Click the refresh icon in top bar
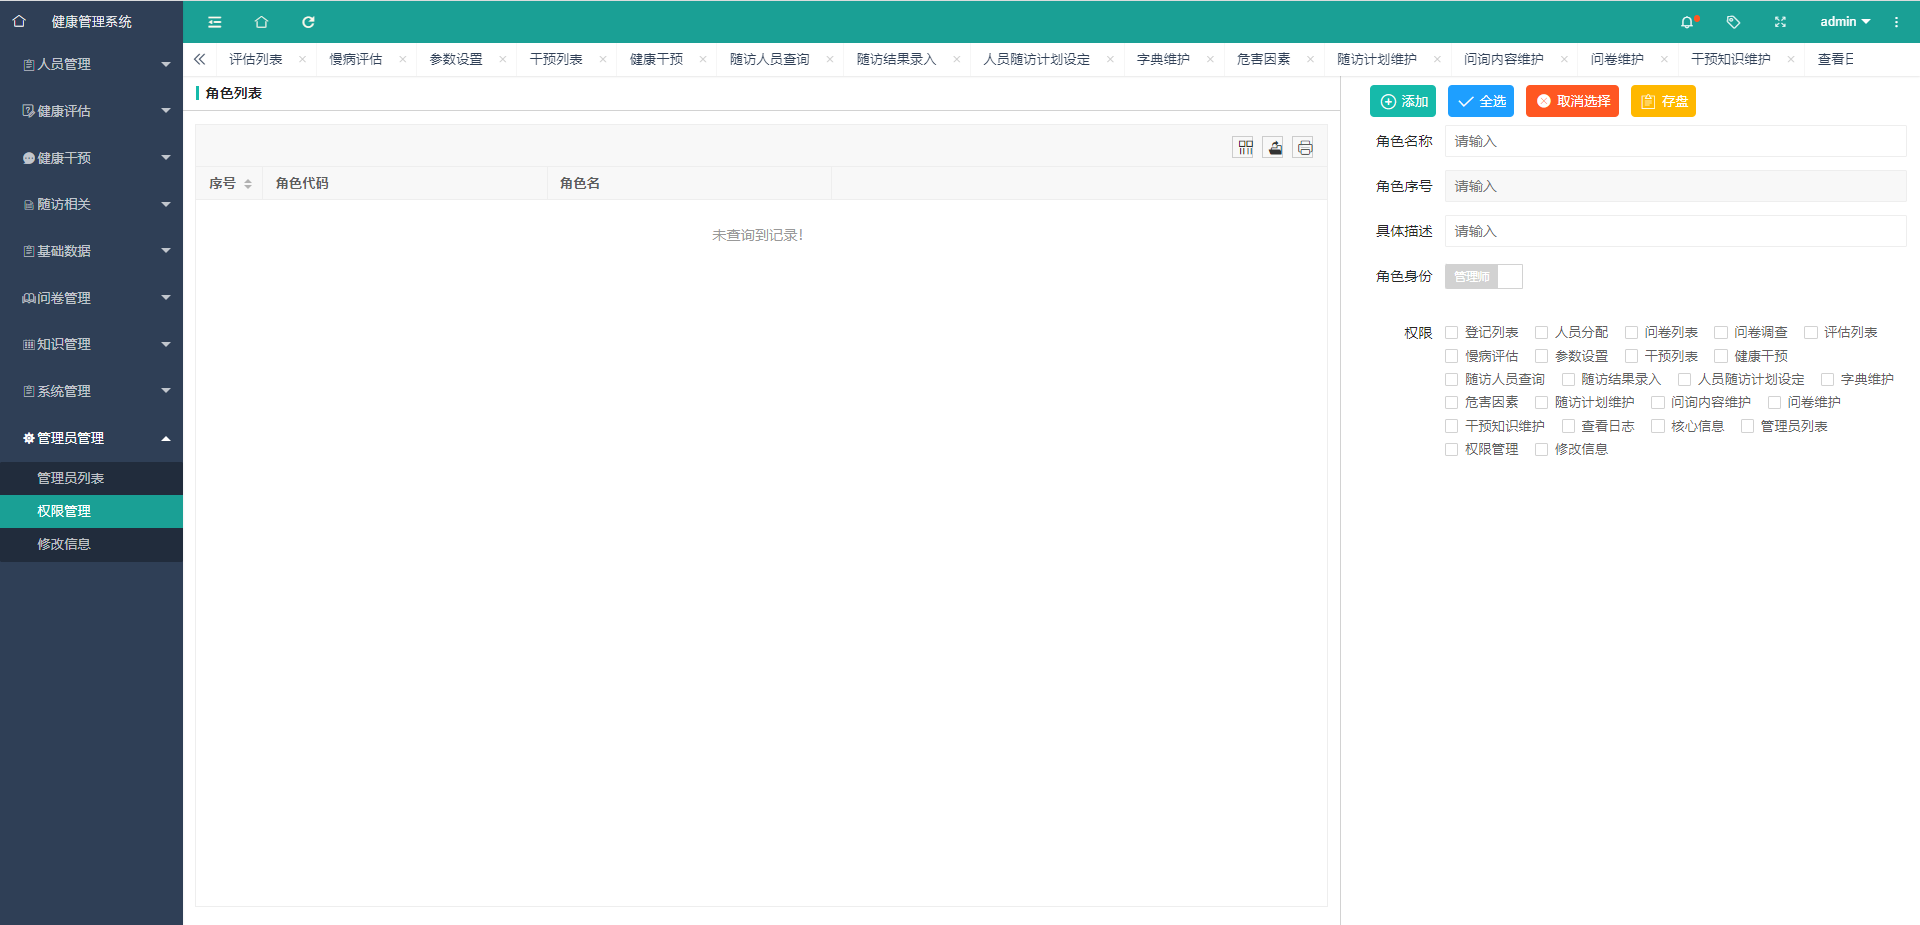Screen dimensions: 1920x925 click(x=308, y=22)
